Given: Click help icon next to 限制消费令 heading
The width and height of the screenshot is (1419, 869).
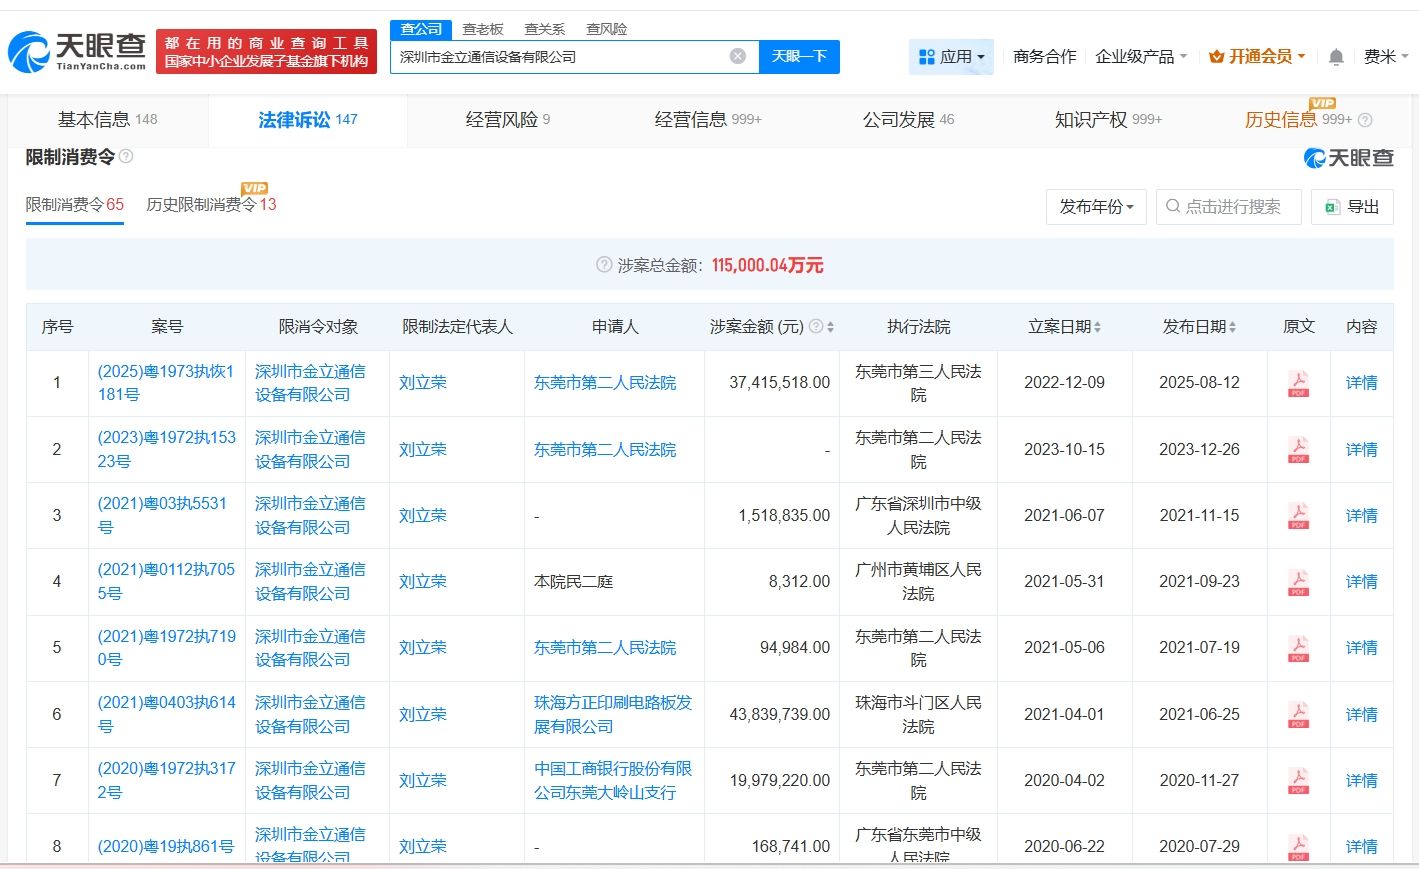Looking at the screenshot, I should pyautogui.click(x=126, y=157).
